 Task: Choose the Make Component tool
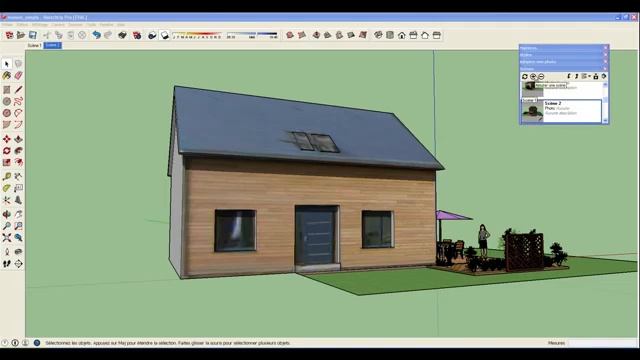click(18, 64)
